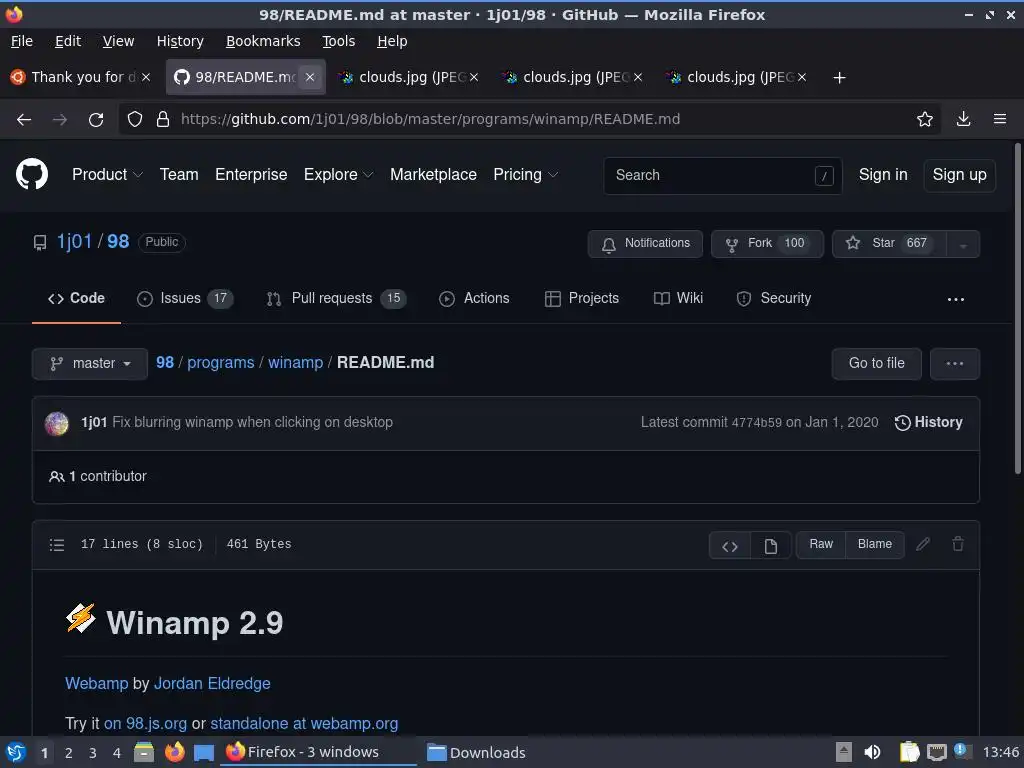Open the File menu
This screenshot has width=1024, height=768.
point(22,41)
